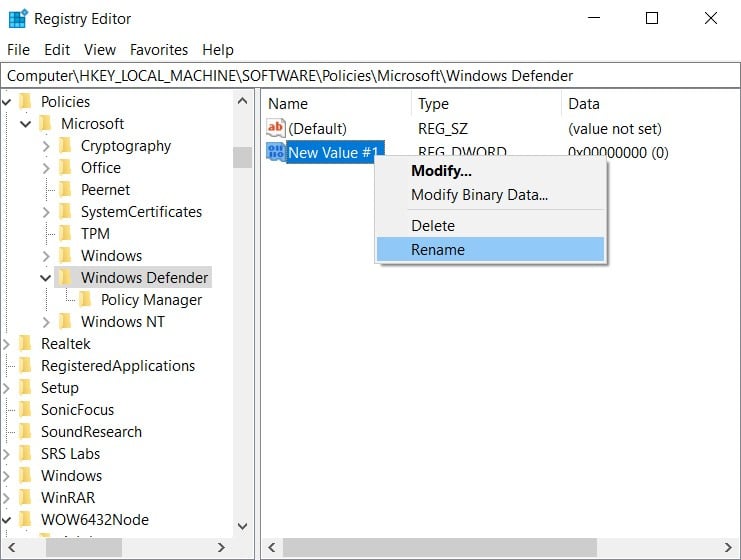Choose Modify... from context menu
Image resolution: width=741 pixels, height=560 pixels.
point(491,171)
